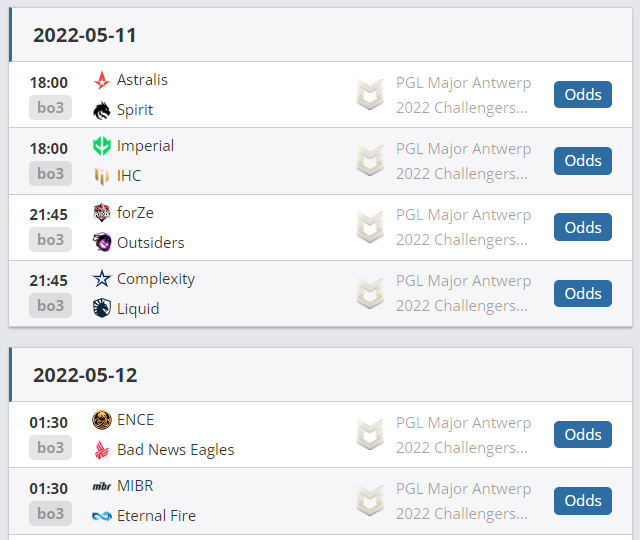The width and height of the screenshot is (640, 540).
Task: Click the Complexity star logo icon
Action: coord(101,279)
